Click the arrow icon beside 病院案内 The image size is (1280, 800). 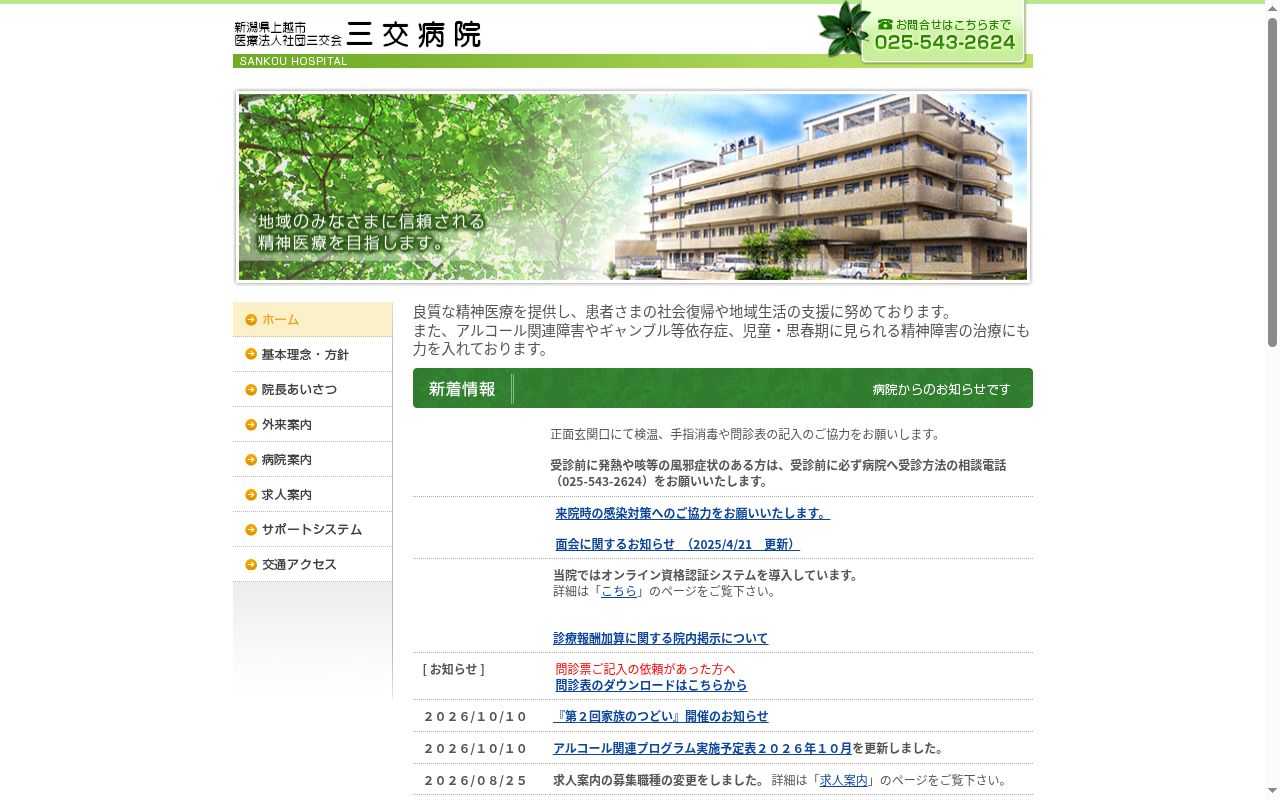pyautogui.click(x=251, y=460)
